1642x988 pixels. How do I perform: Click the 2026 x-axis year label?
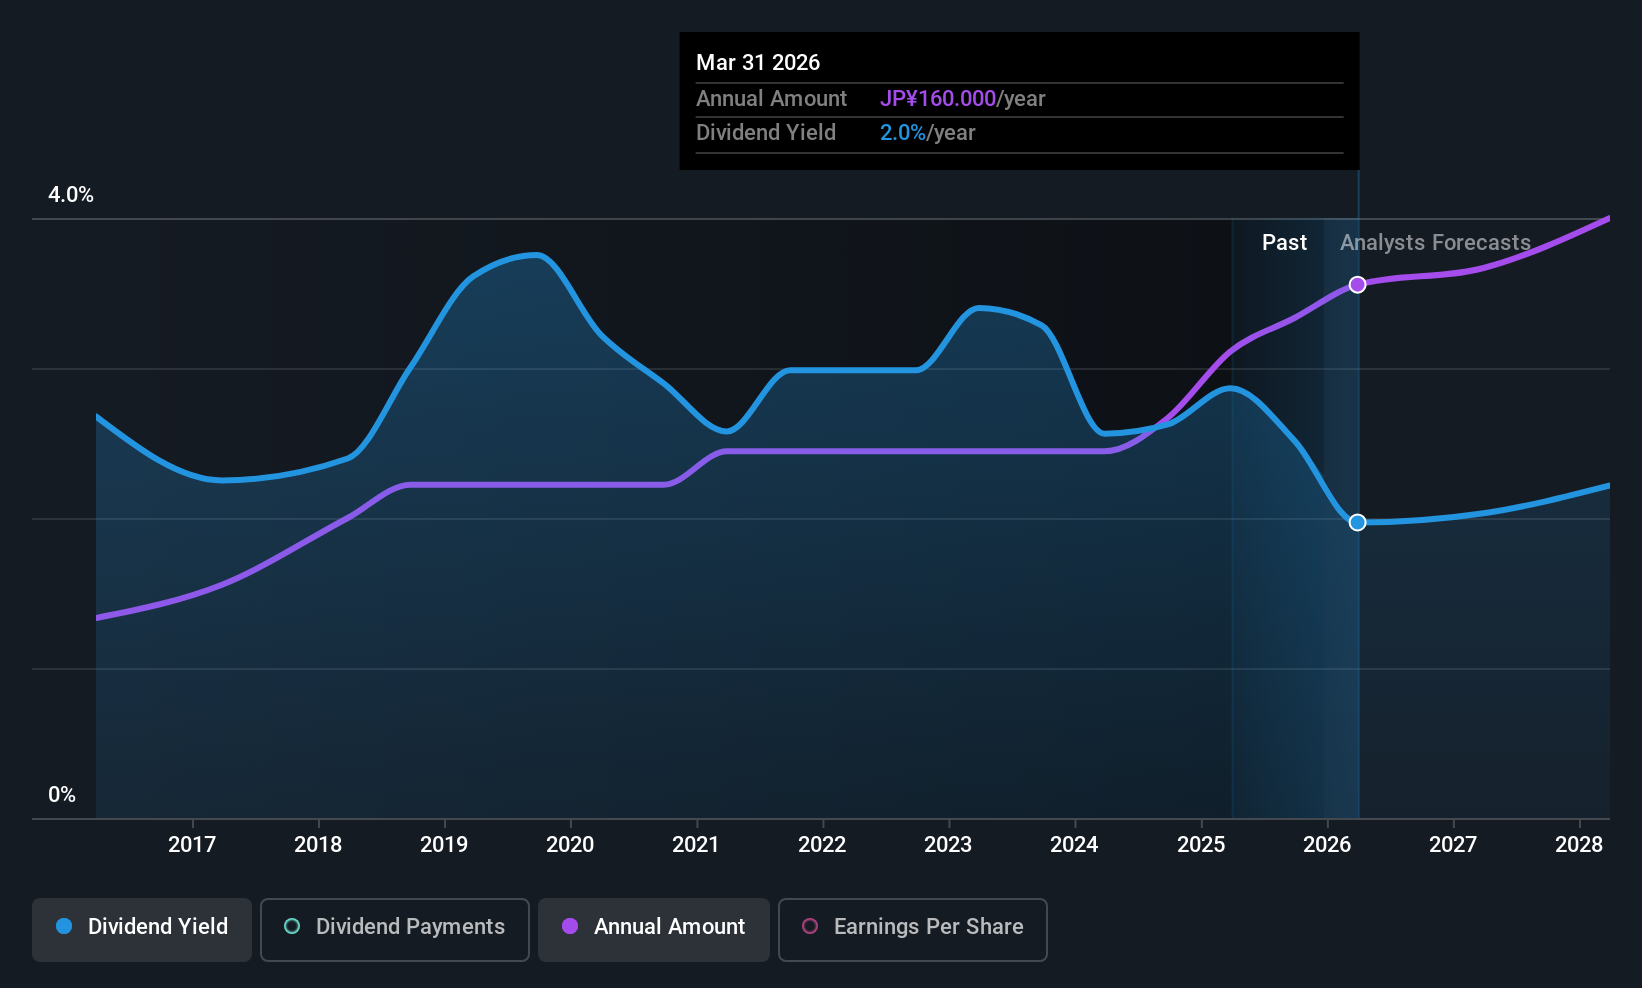coord(1327,844)
